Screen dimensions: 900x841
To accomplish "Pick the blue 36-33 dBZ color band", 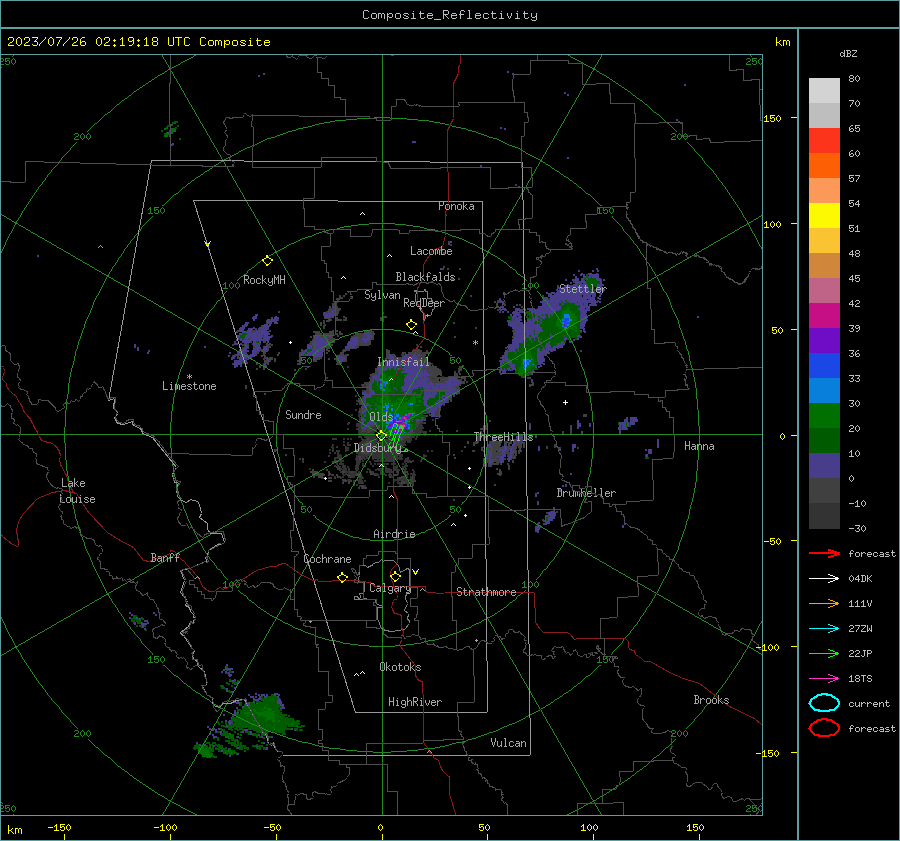I will [x=824, y=365].
